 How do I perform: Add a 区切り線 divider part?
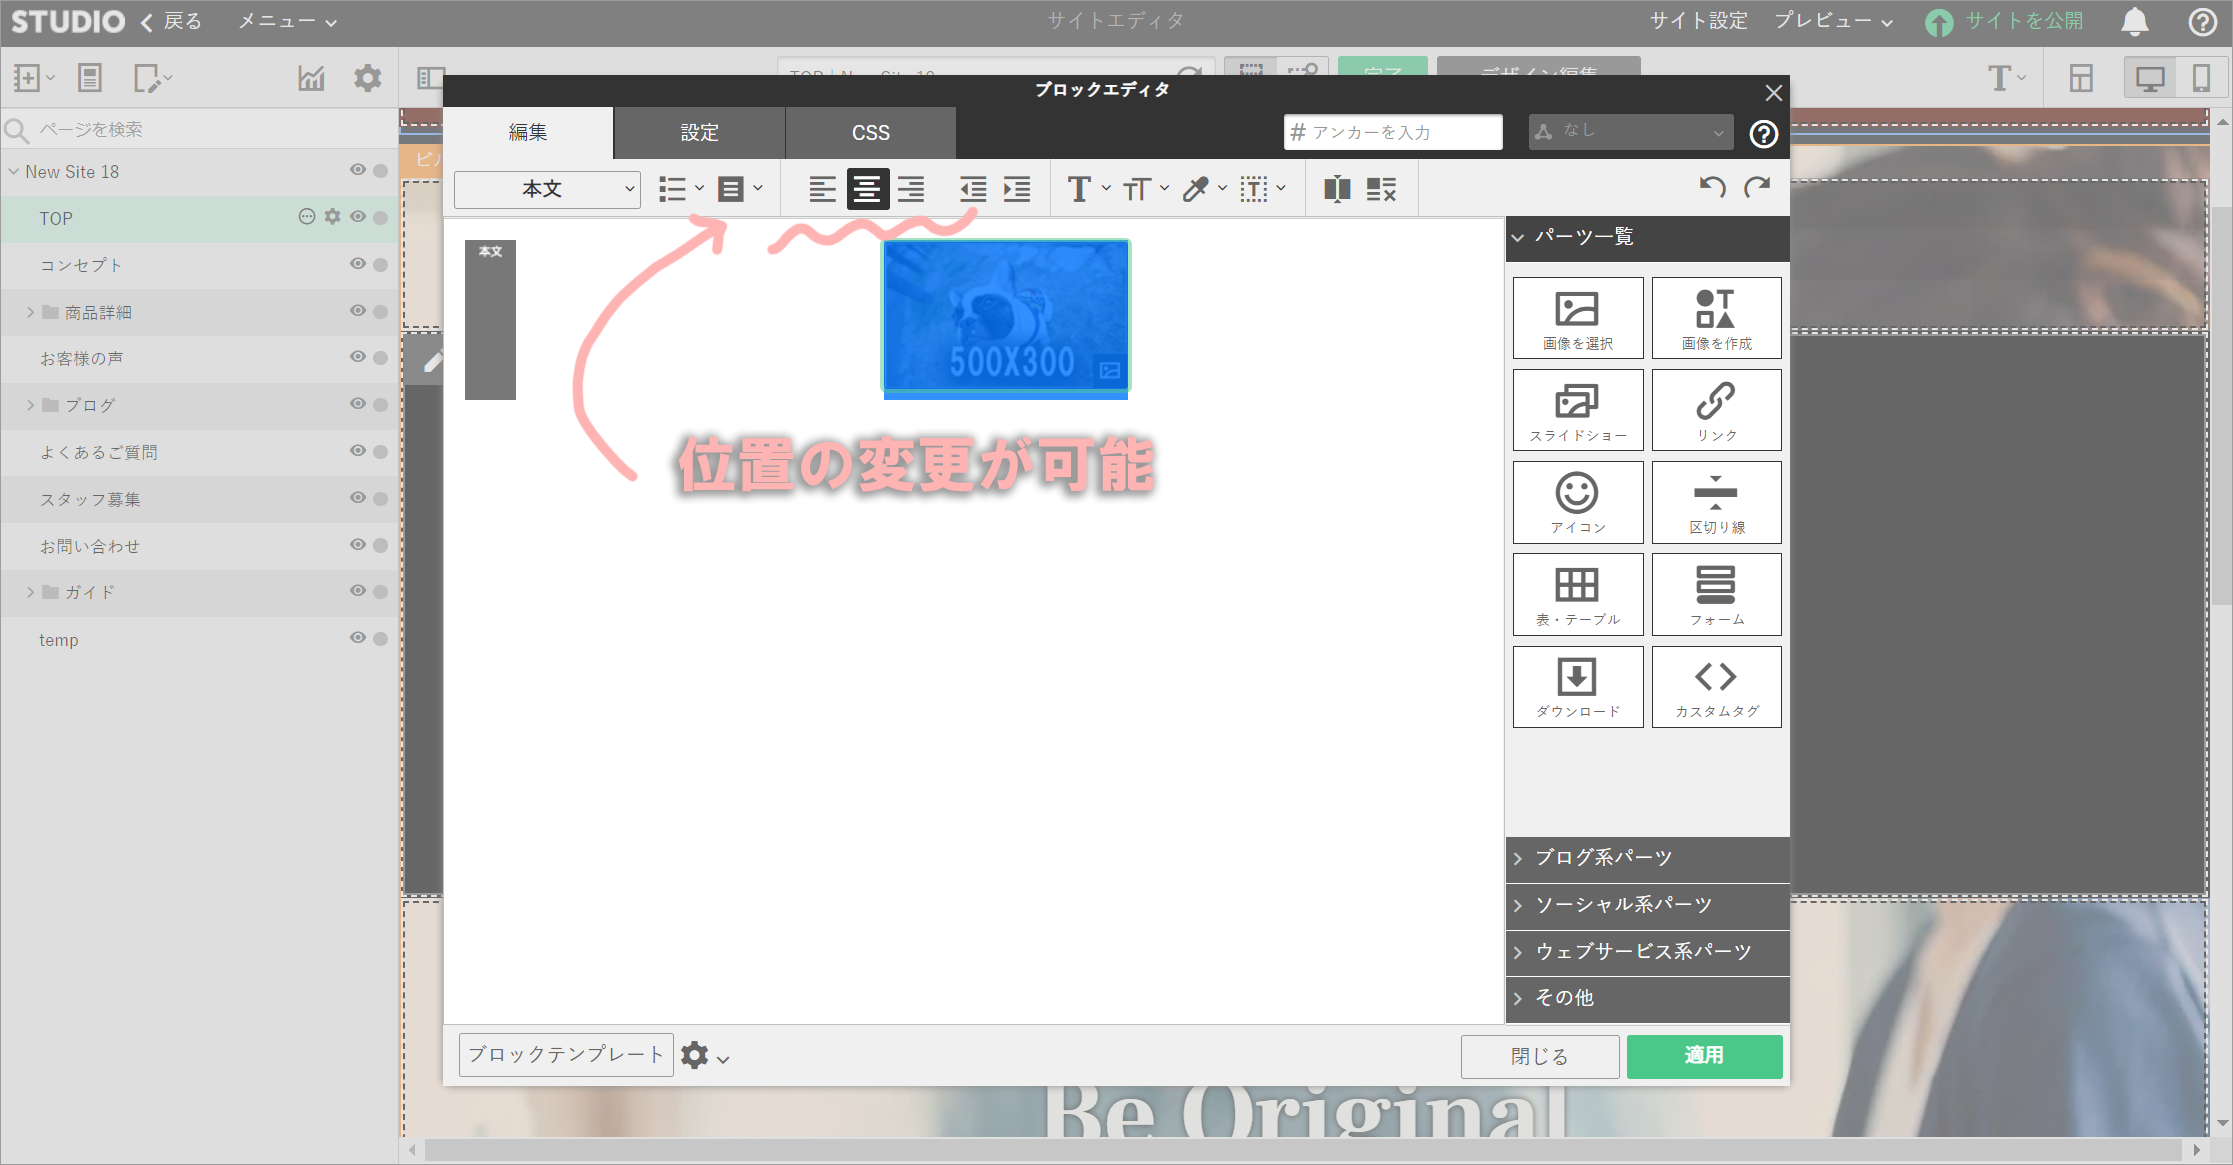pos(1716,502)
